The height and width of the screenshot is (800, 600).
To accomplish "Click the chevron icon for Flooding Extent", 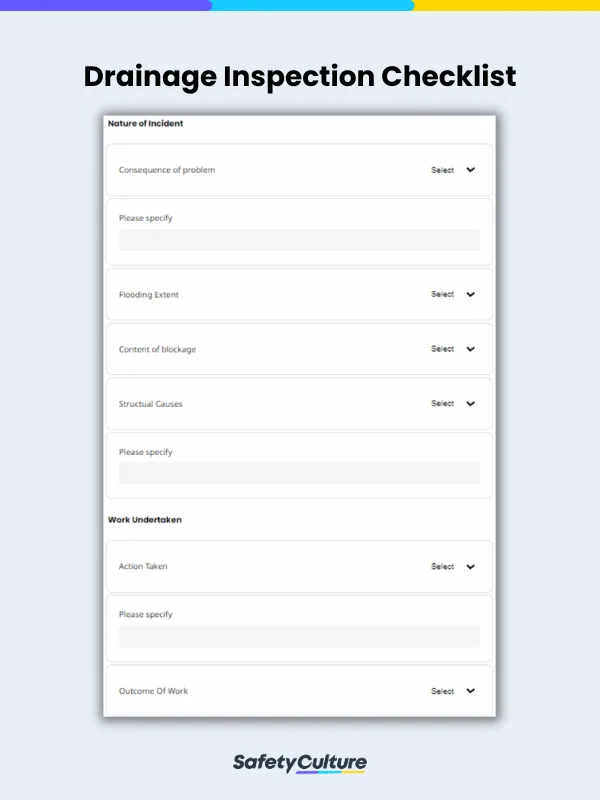I will point(470,294).
